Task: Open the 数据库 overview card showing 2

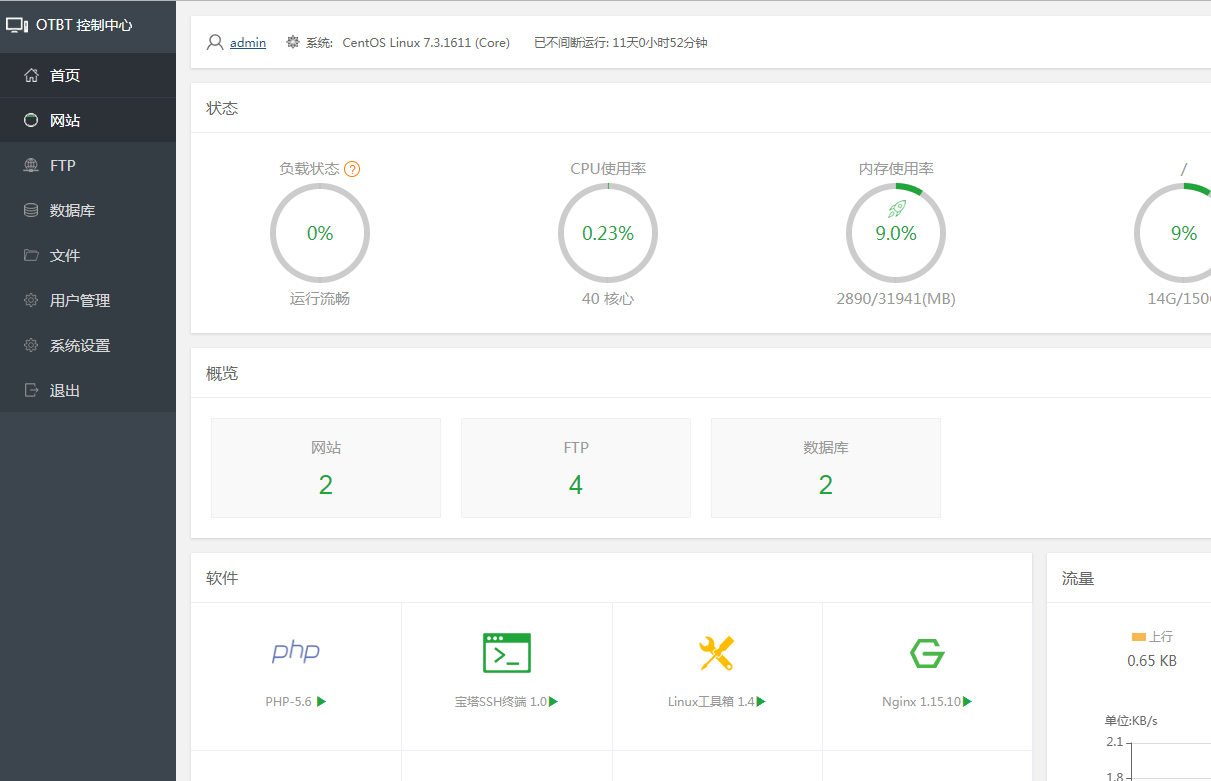Action: coord(826,468)
